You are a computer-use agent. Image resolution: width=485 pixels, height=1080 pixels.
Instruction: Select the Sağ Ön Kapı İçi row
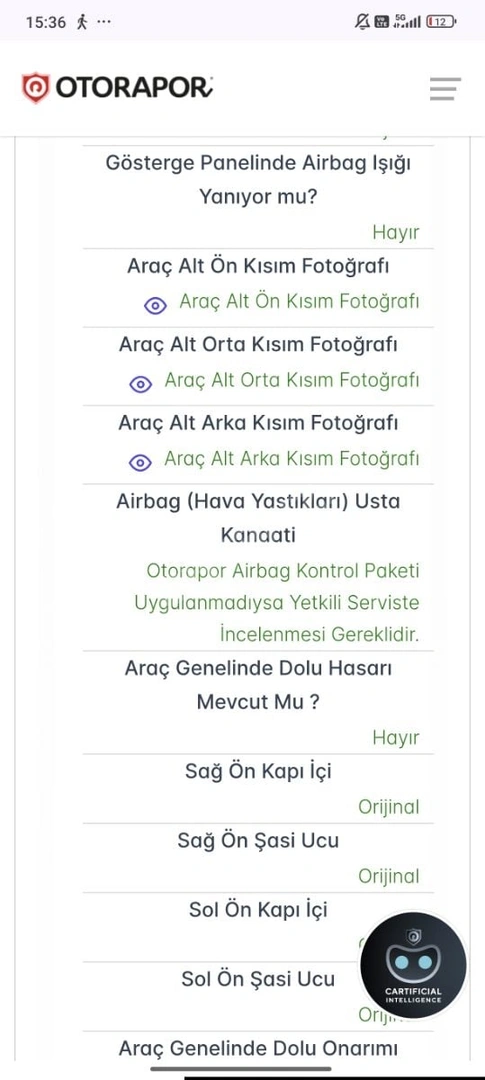pyautogui.click(x=258, y=789)
